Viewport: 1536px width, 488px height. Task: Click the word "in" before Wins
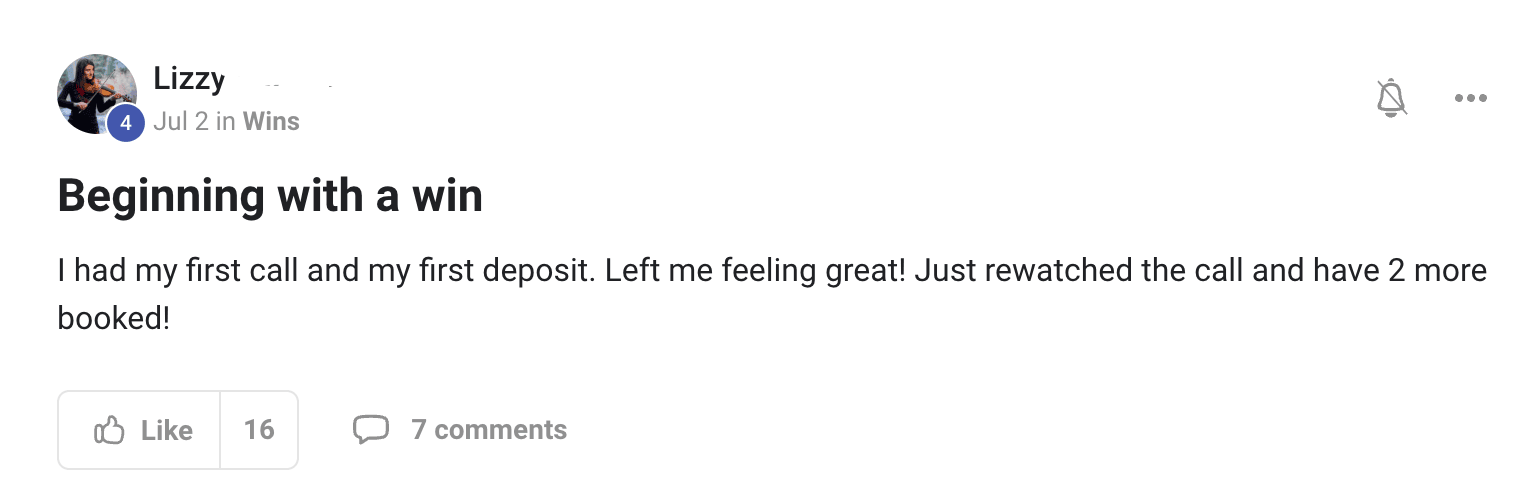click(225, 122)
